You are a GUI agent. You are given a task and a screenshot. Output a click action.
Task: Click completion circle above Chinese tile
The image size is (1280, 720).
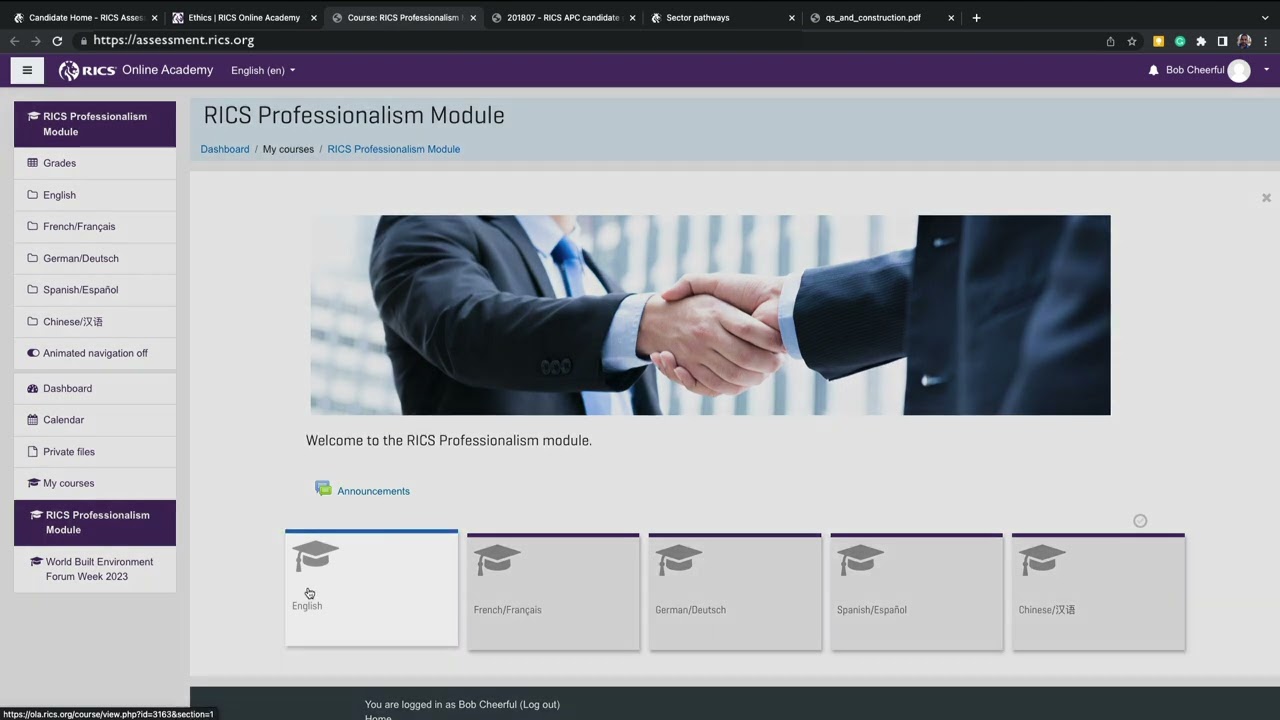click(x=1140, y=521)
